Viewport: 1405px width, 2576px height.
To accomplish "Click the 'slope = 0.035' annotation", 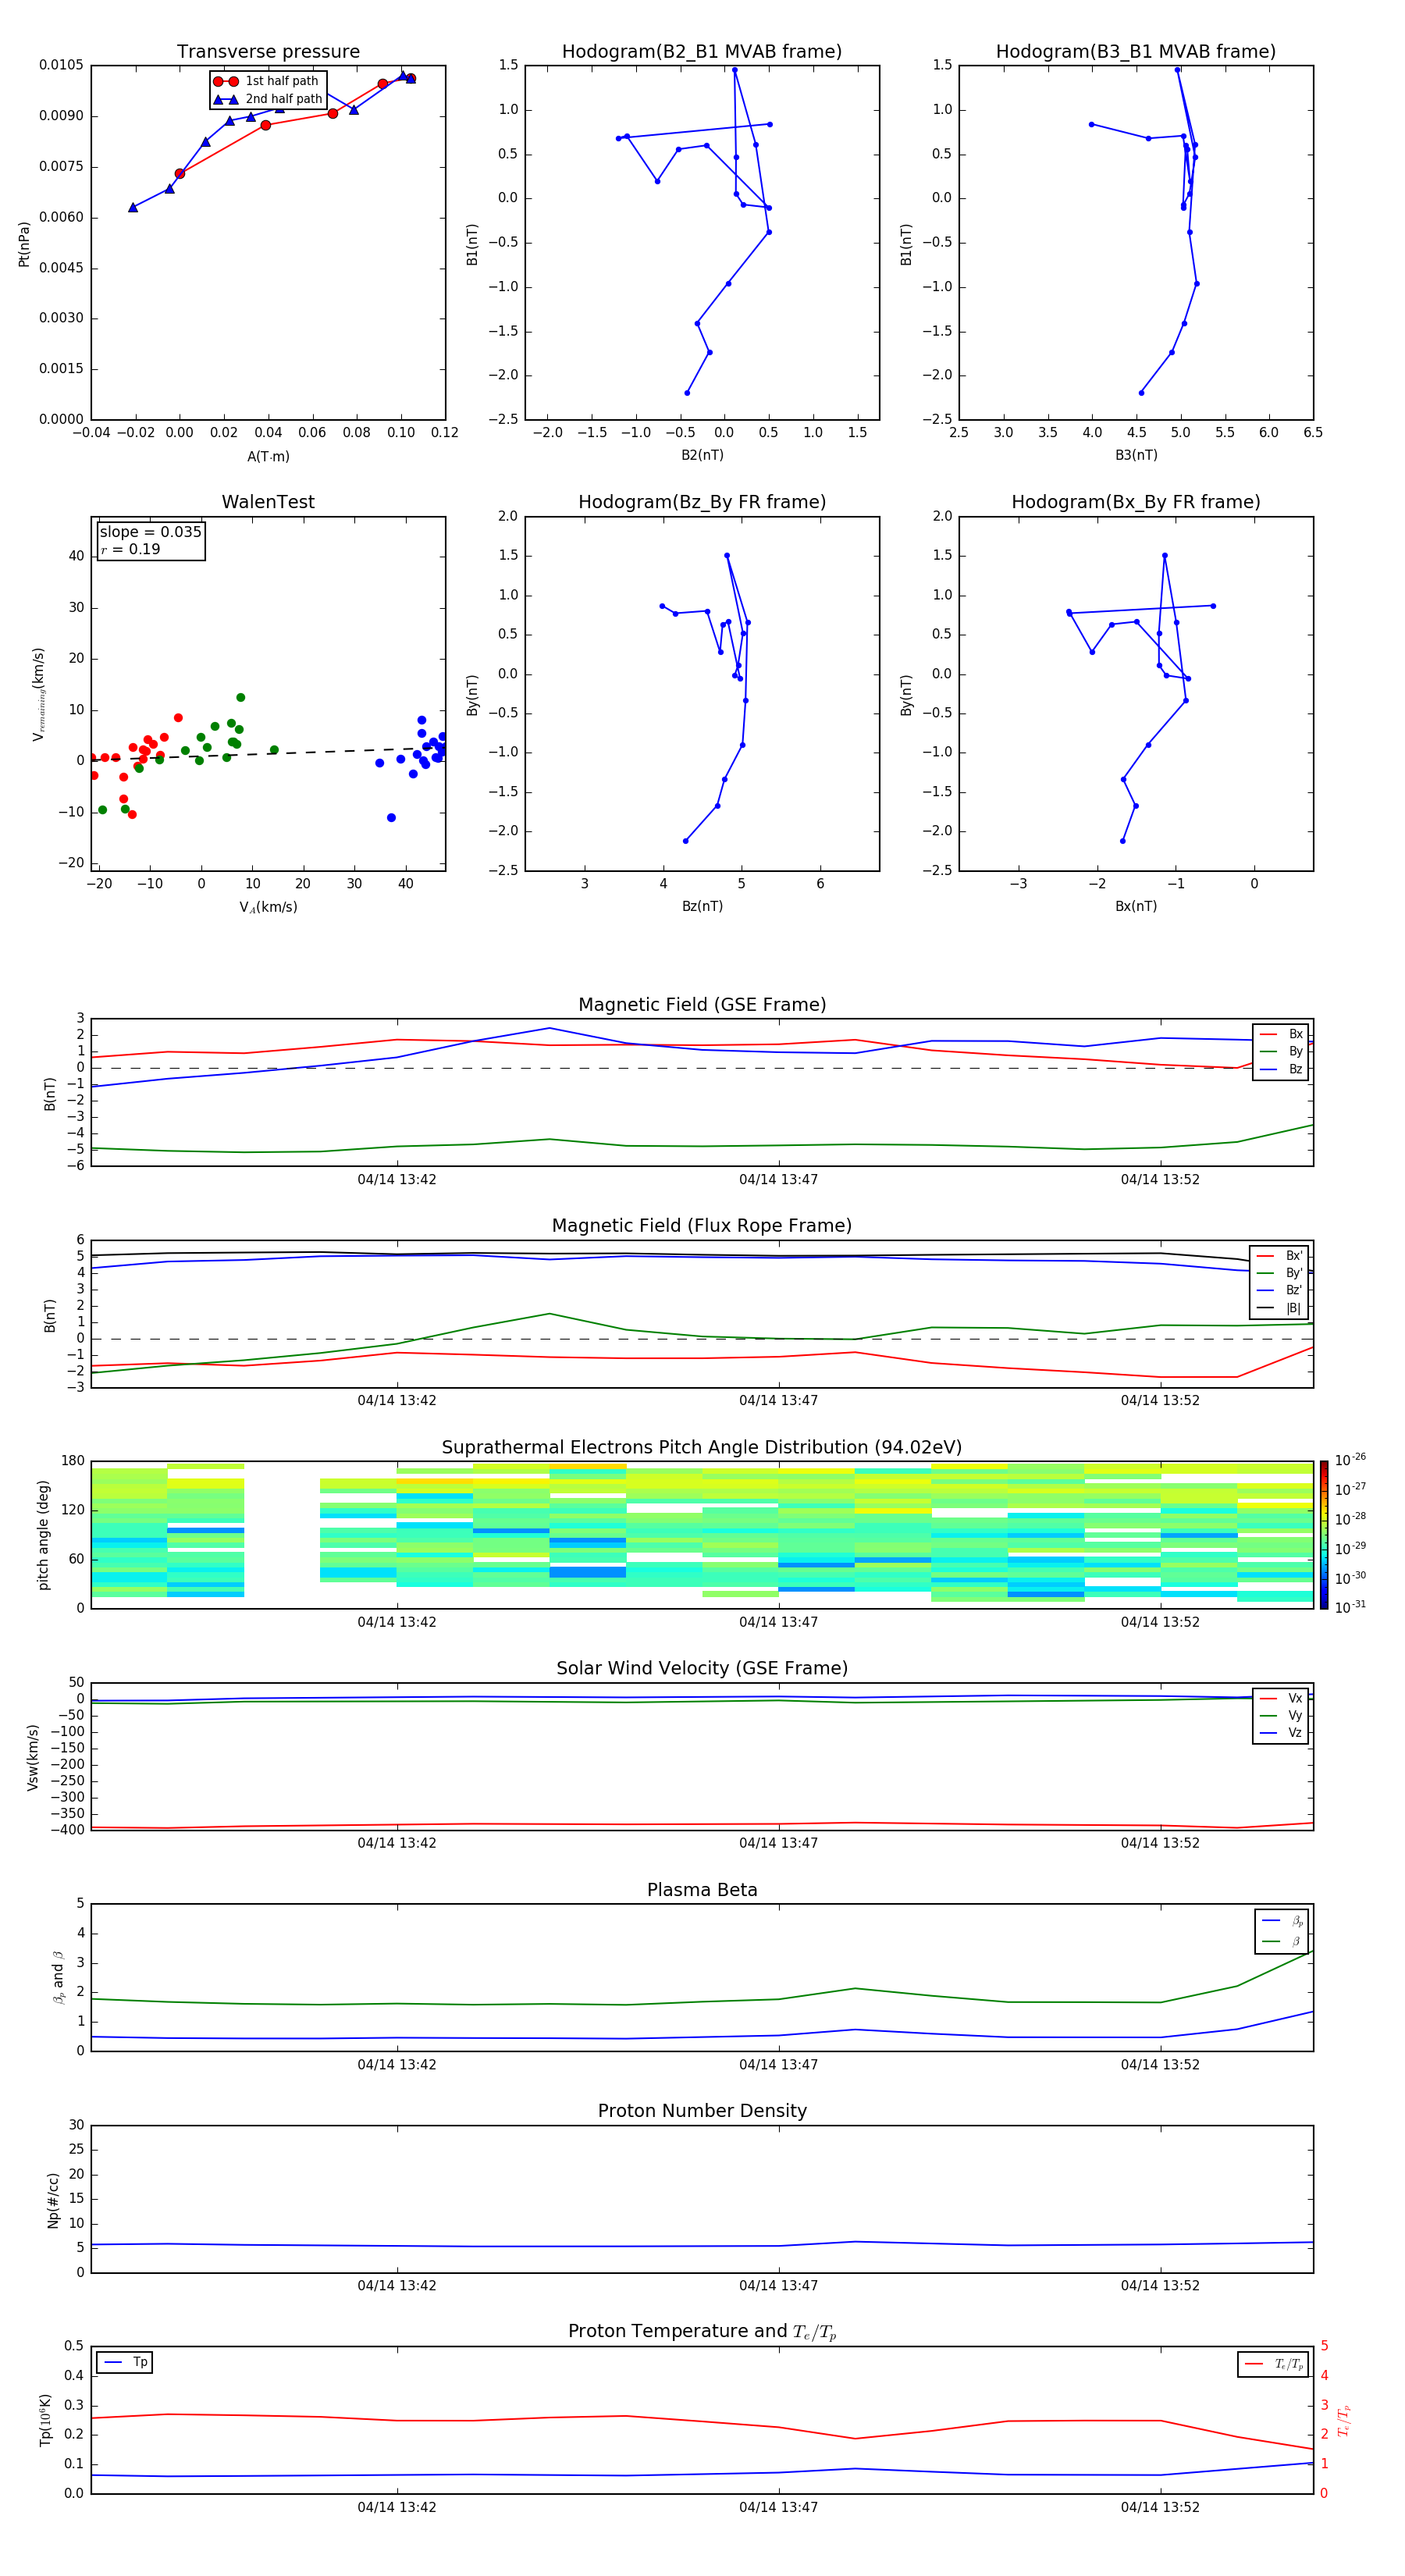I will (150, 532).
